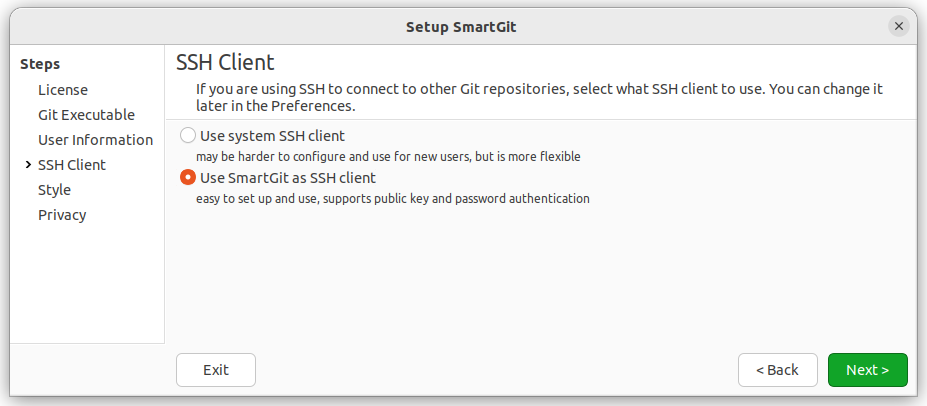The height and width of the screenshot is (406, 927).
Task: Go to the License step
Action: 63,90
